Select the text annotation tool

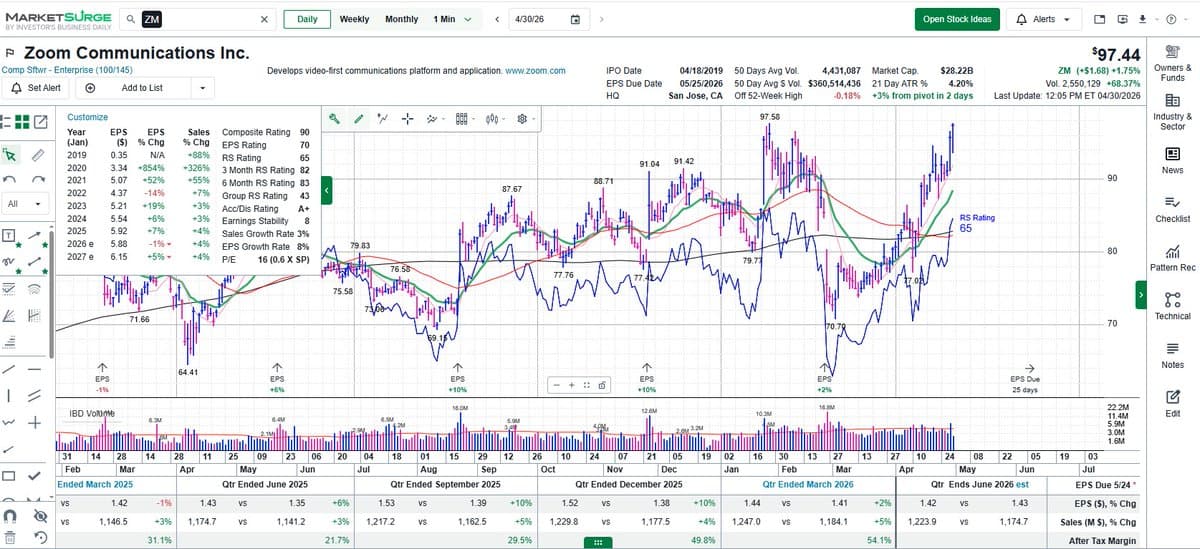click(10, 236)
